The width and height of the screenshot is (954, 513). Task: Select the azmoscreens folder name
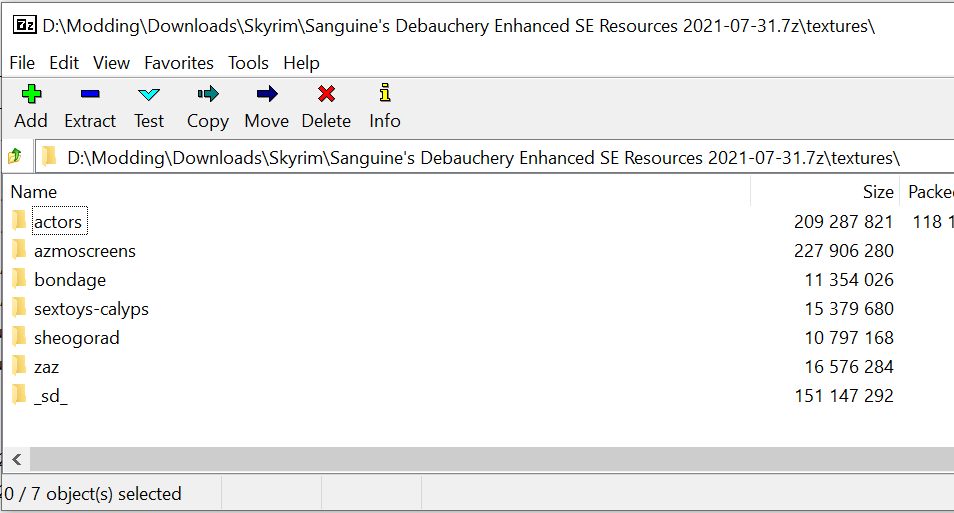click(x=85, y=251)
